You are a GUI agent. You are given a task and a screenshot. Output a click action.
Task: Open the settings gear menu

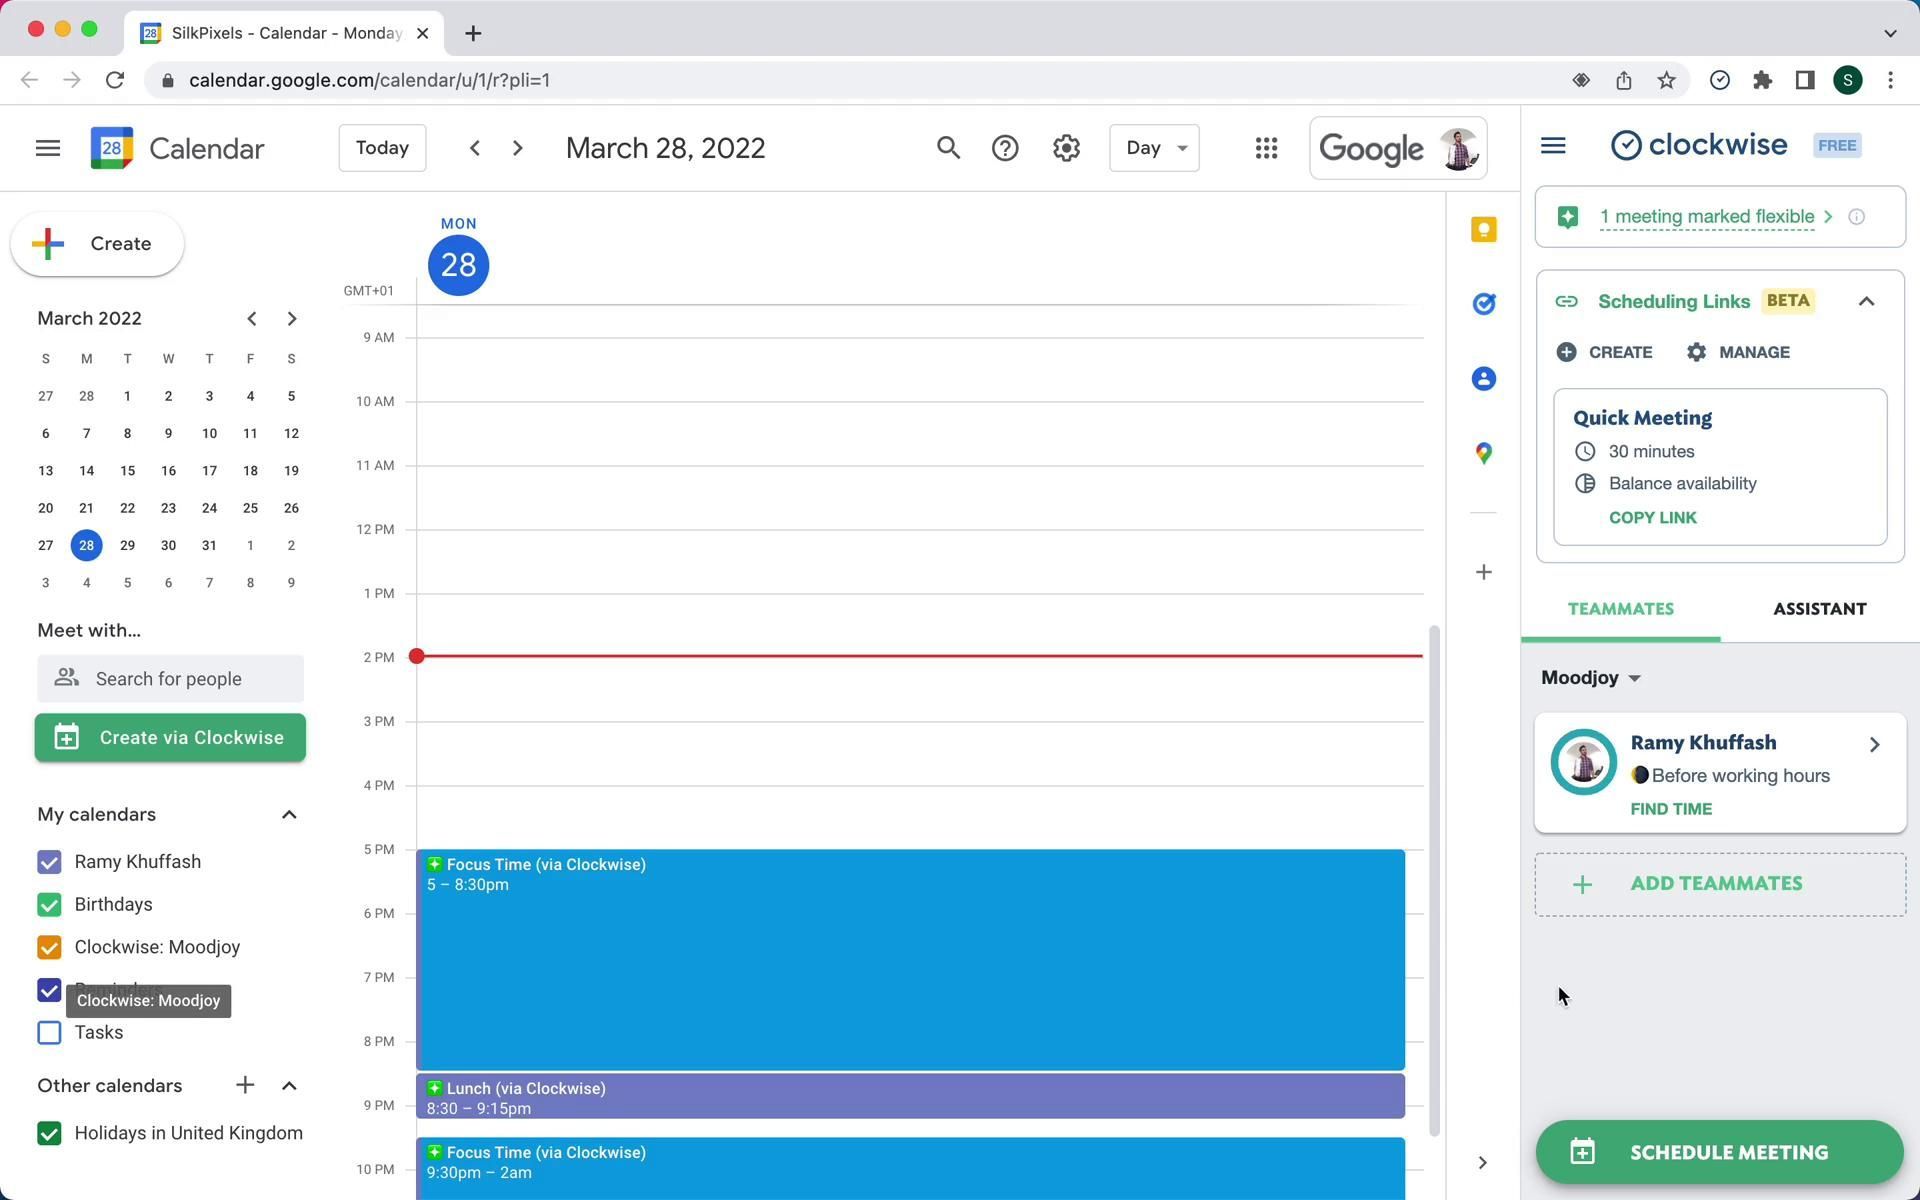pyautogui.click(x=1066, y=148)
